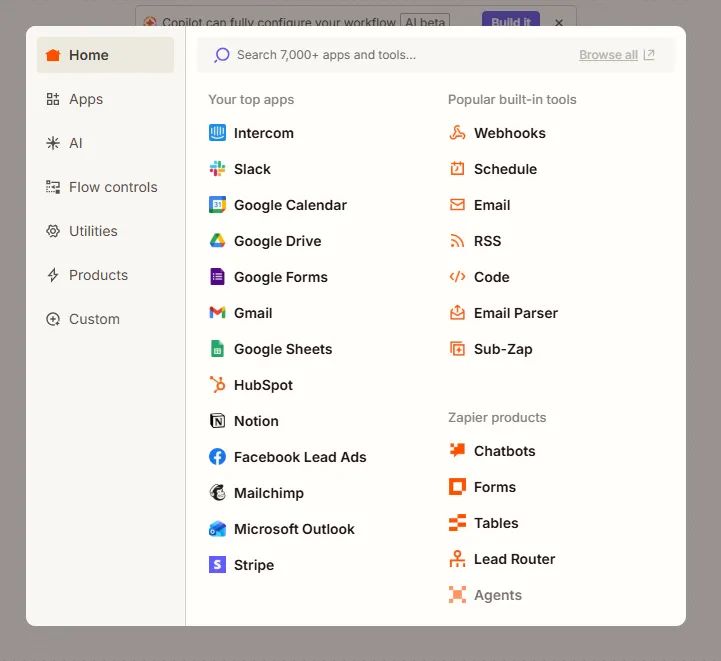Click the Gmail envelope icon
The width and height of the screenshot is (721, 661).
pyautogui.click(x=217, y=313)
